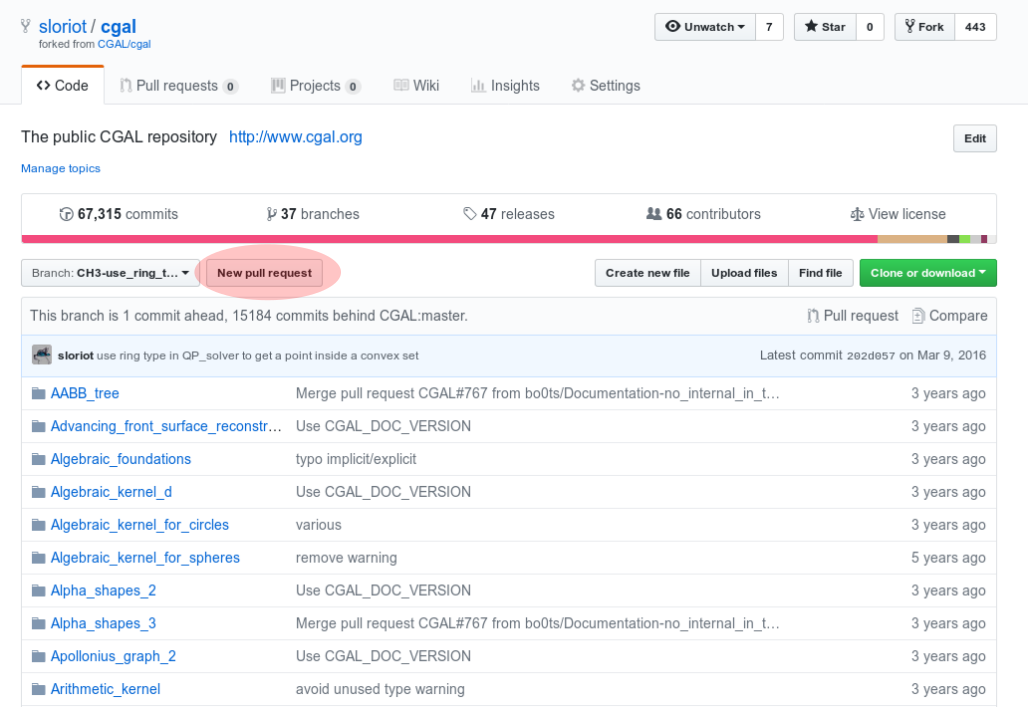This screenshot has width=1028, height=707.
Task: Click the Algebraic_kernel_for_spheres folder icon
Action: pos(39,557)
